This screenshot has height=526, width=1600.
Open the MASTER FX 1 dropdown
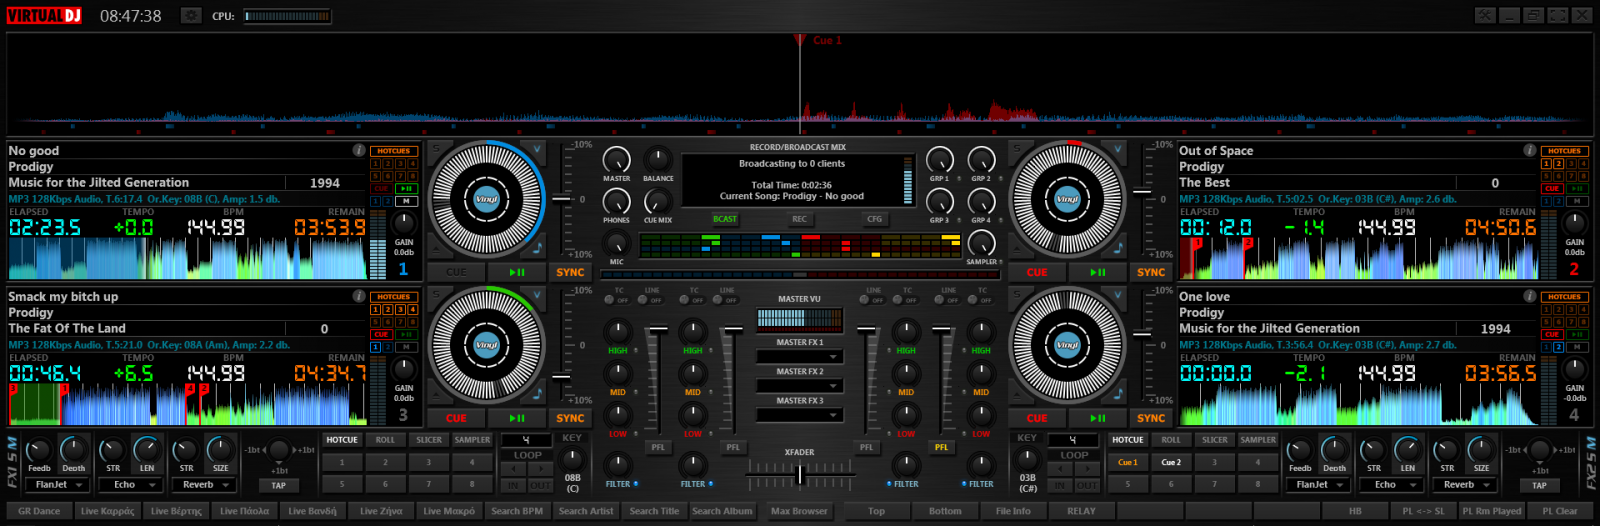799,356
